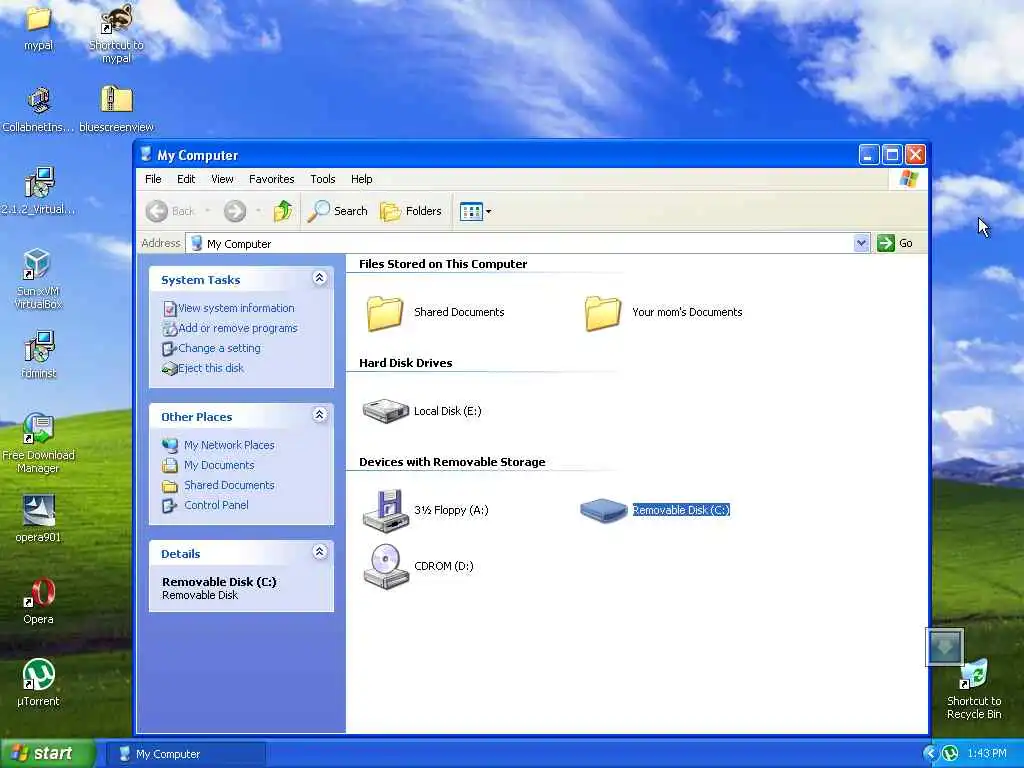Select Your mom's Documents folder icon
Image resolution: width=1024 pixels, height=768 pixels.
603,312
